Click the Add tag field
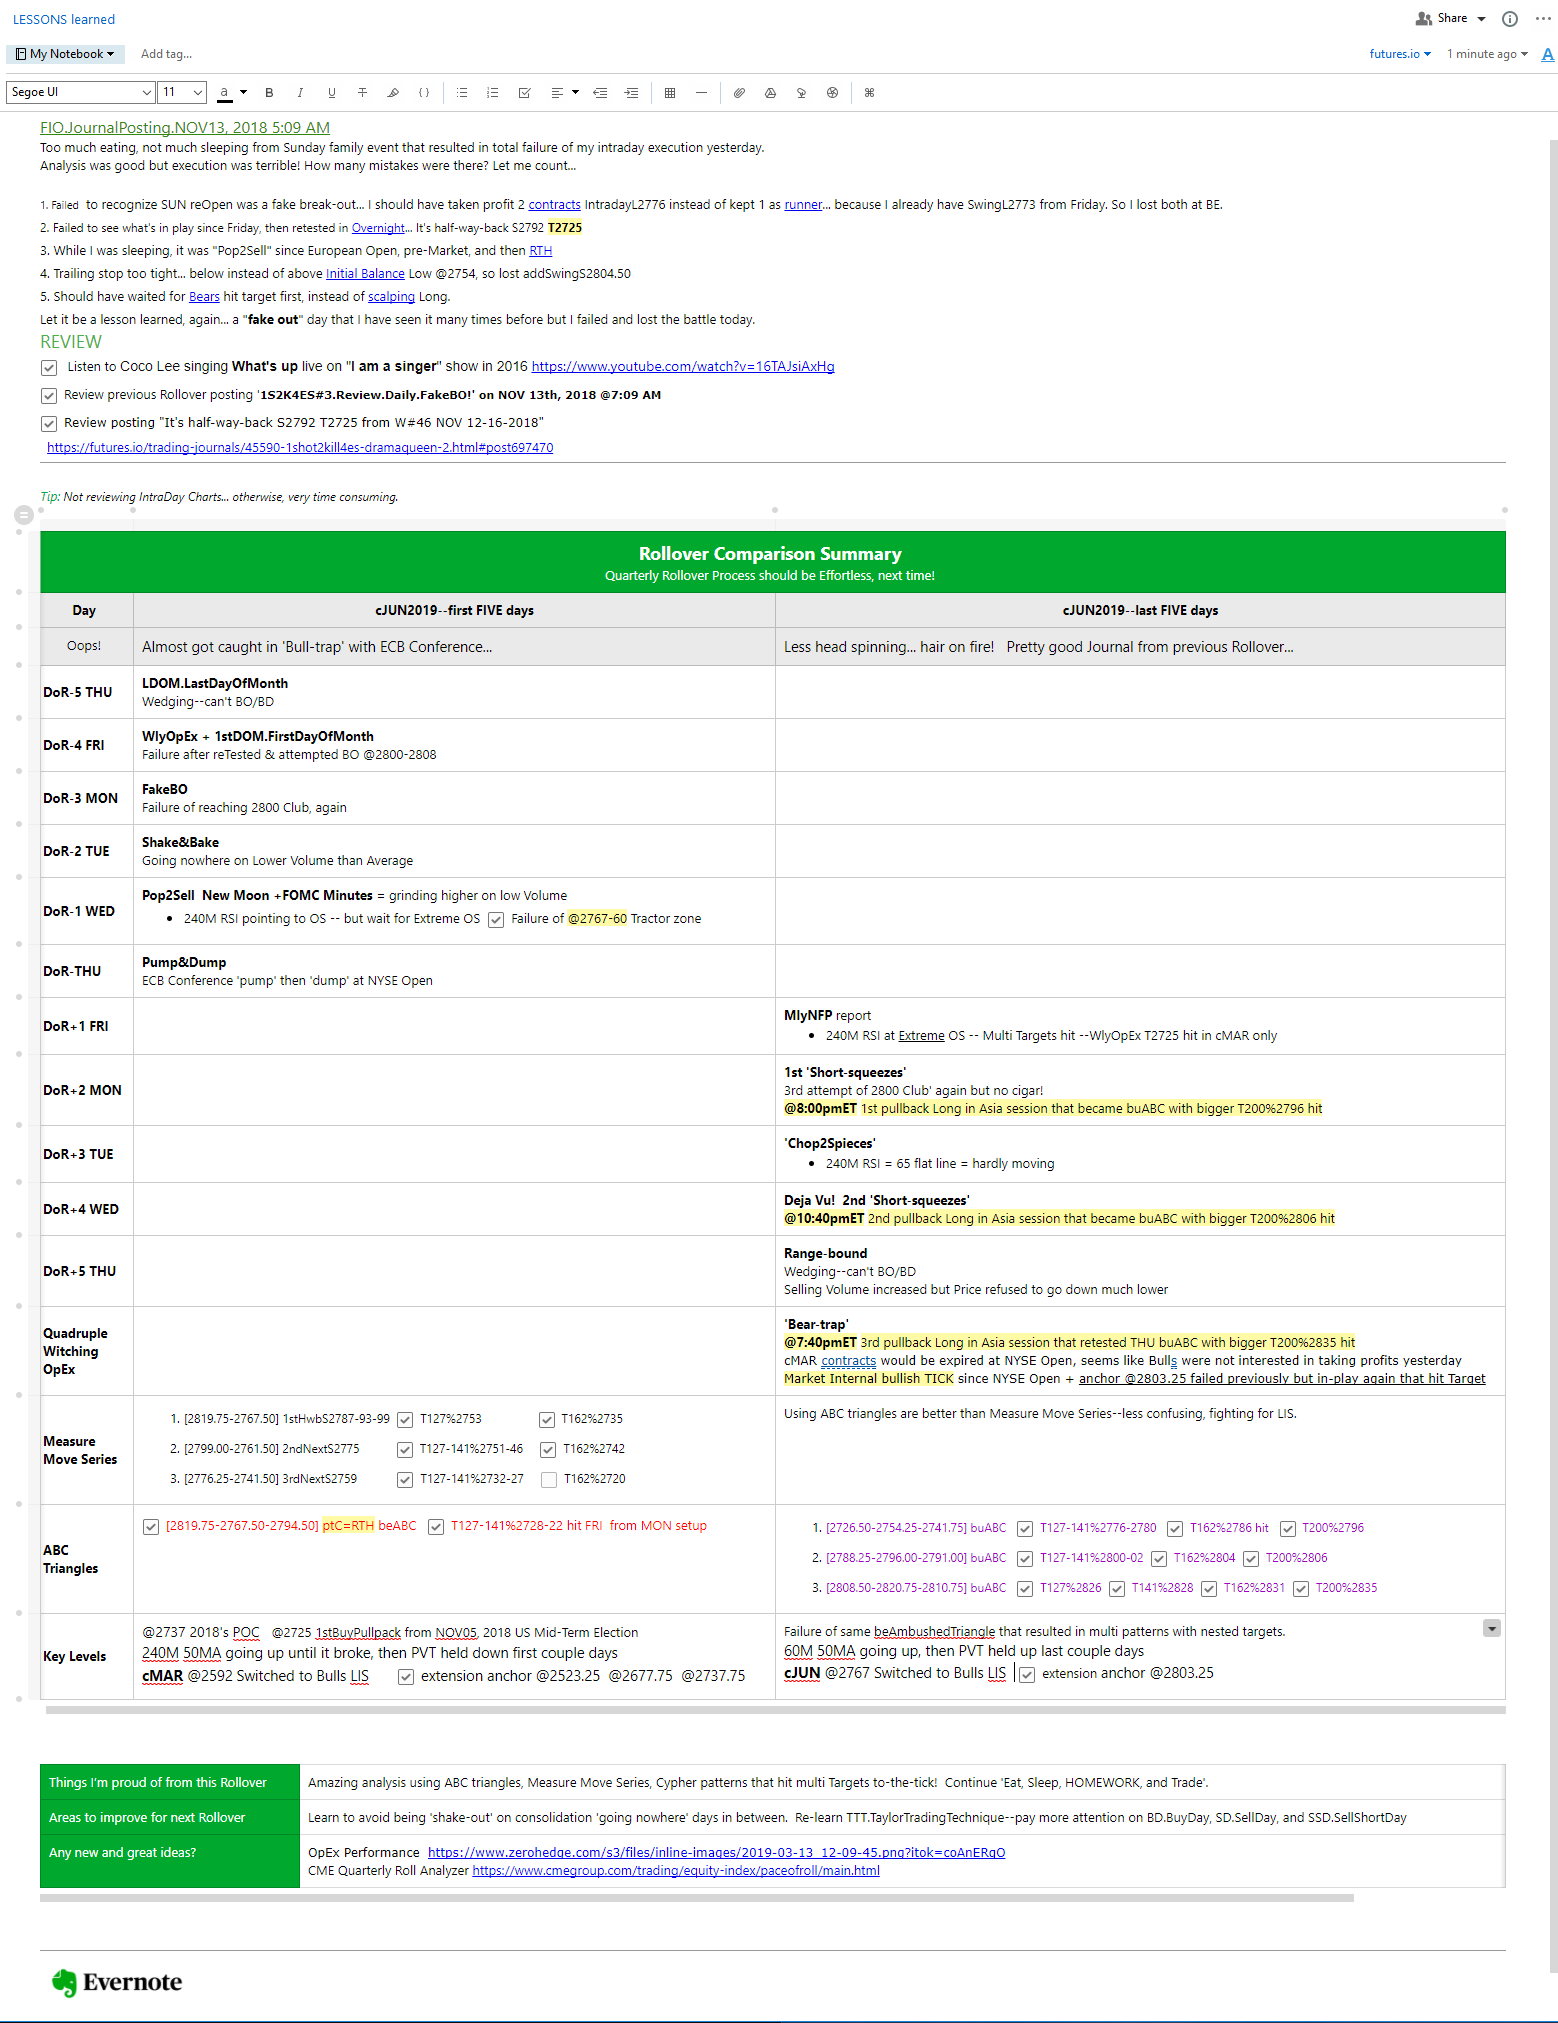Viewport: 1558px width, 2023px height. click(x=167, y=54)
